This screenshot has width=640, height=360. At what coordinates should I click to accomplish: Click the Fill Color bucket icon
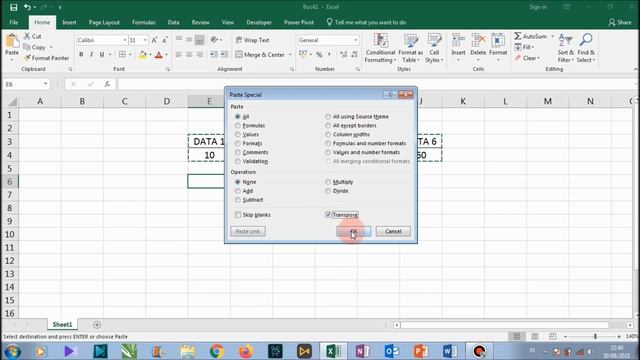point(142,54)
